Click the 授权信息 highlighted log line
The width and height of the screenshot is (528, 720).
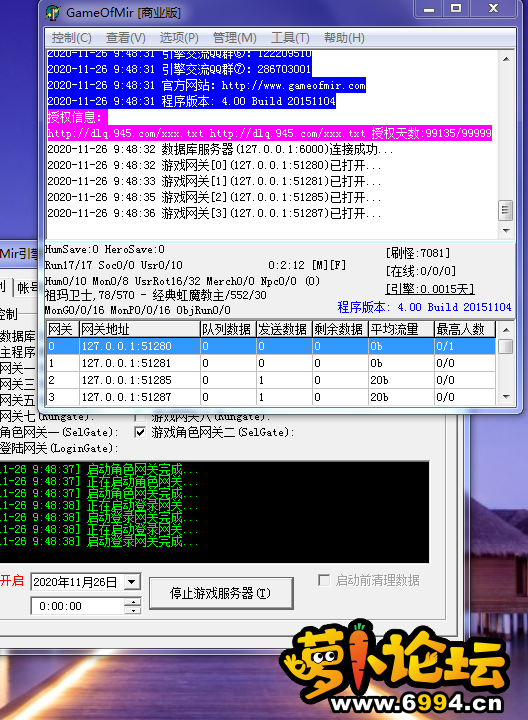click(x=77, y=117)
